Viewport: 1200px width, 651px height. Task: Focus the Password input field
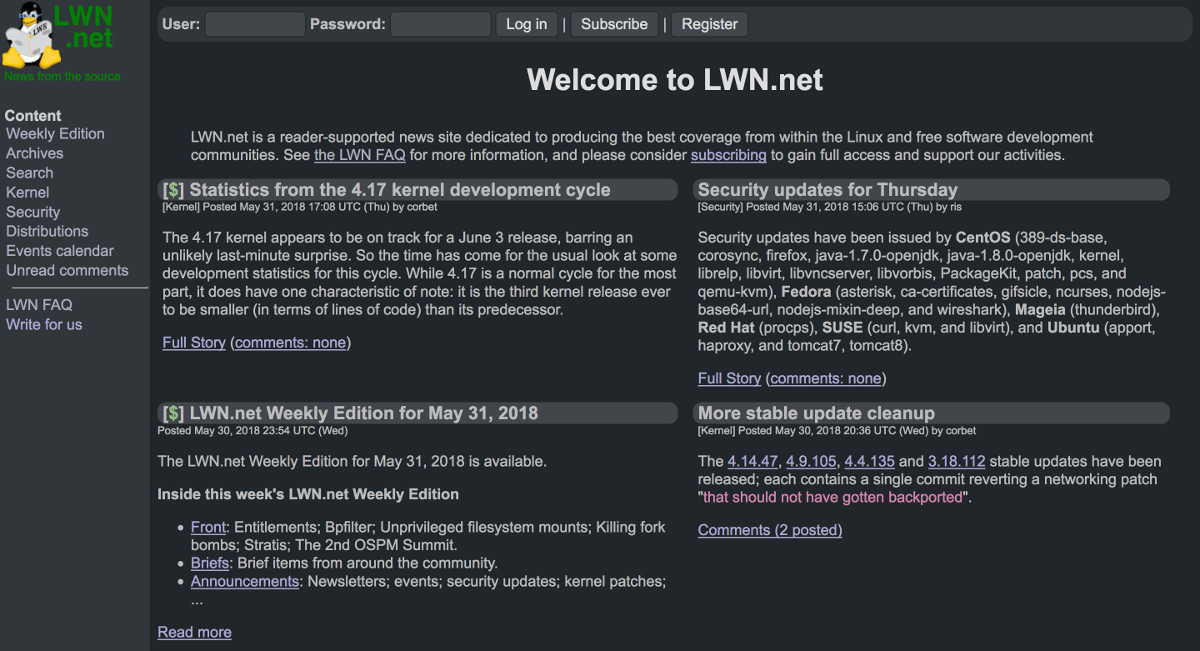[x=440, y=24]
